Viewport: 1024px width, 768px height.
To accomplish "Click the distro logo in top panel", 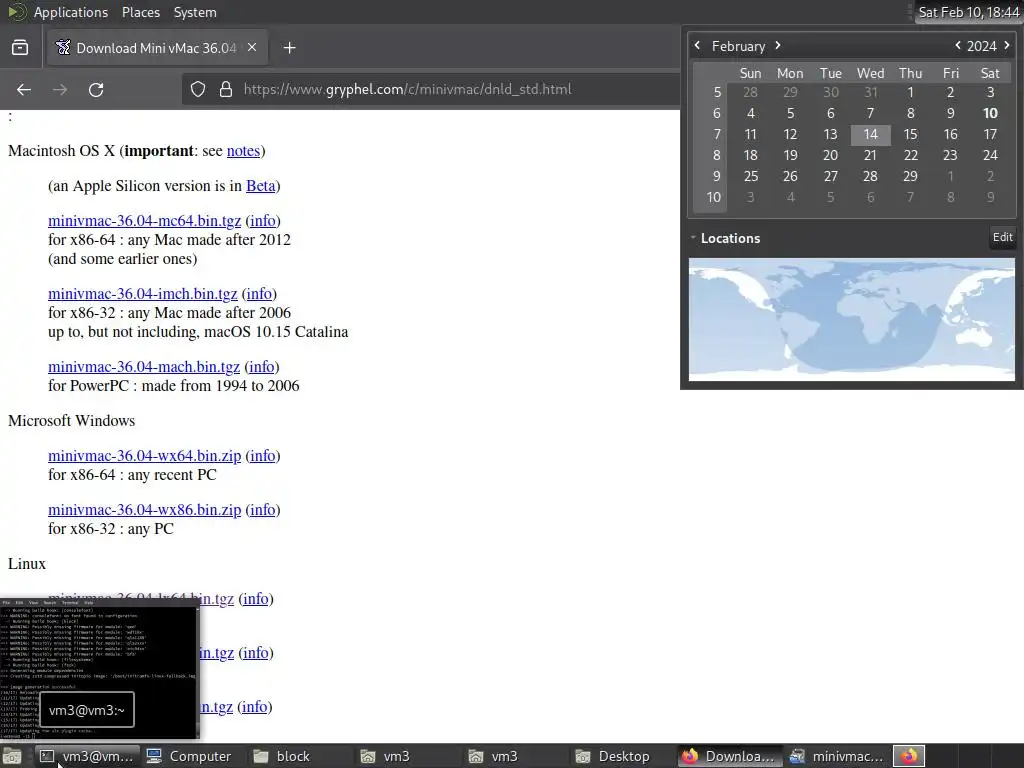I will [17, 12].
